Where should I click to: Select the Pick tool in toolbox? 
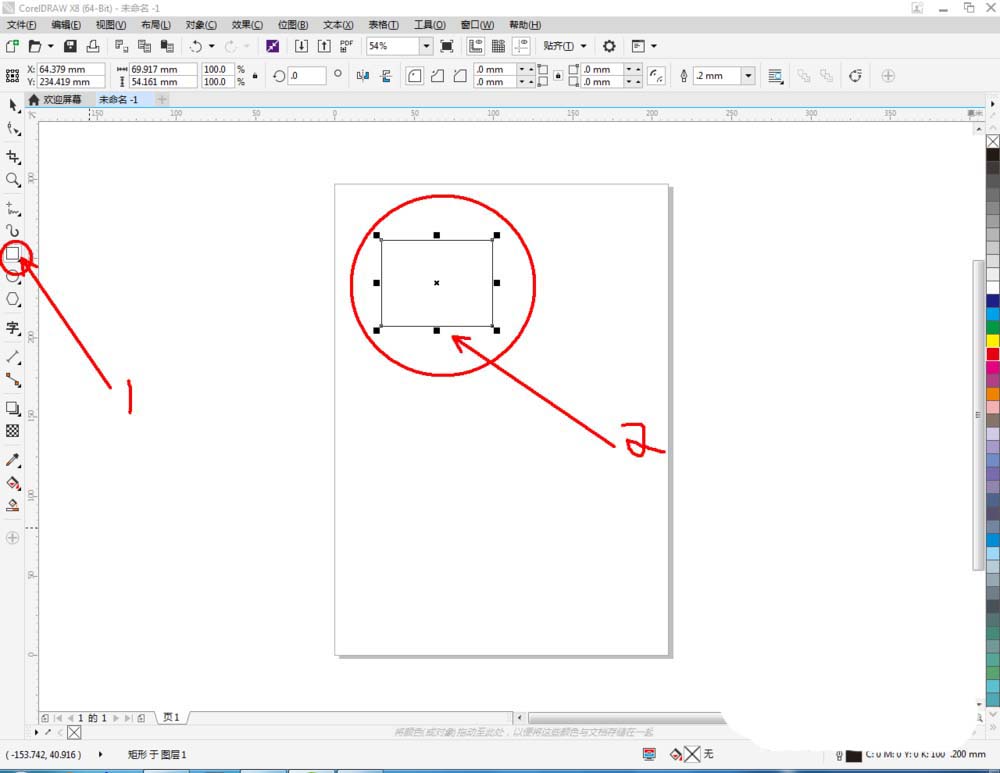coord(13,105)
